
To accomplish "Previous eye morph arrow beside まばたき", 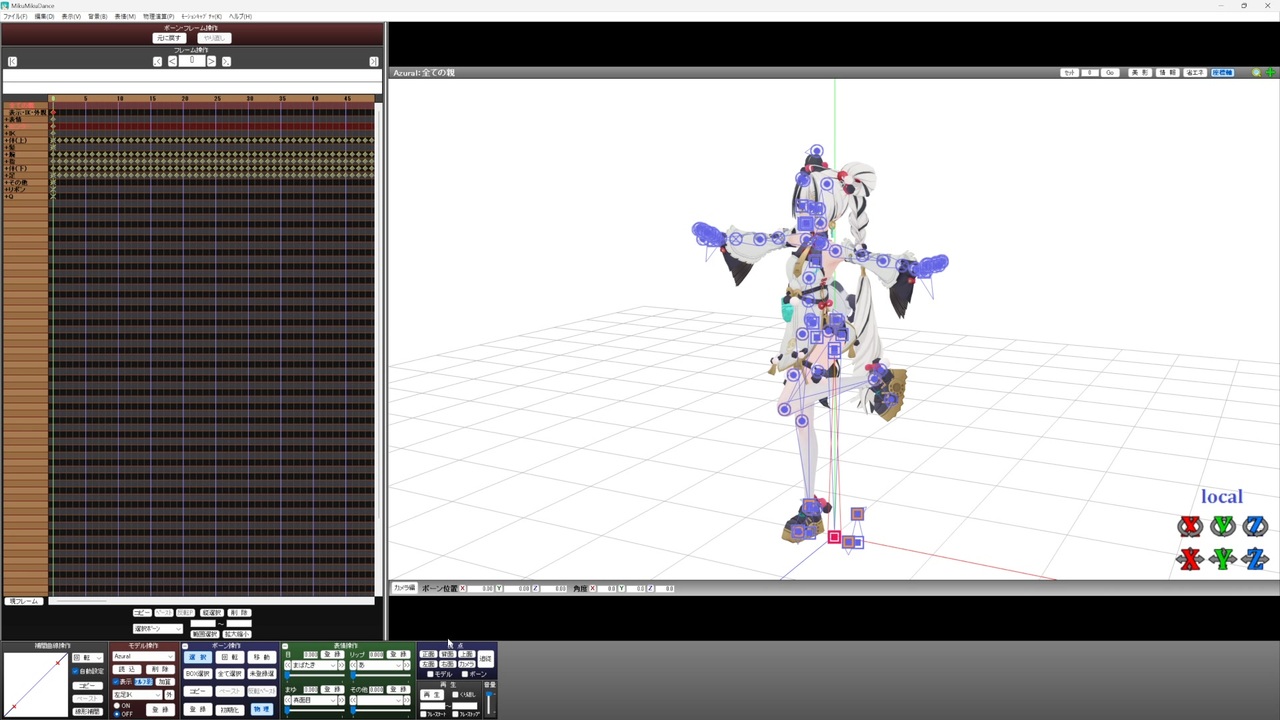I will [288, 665].
